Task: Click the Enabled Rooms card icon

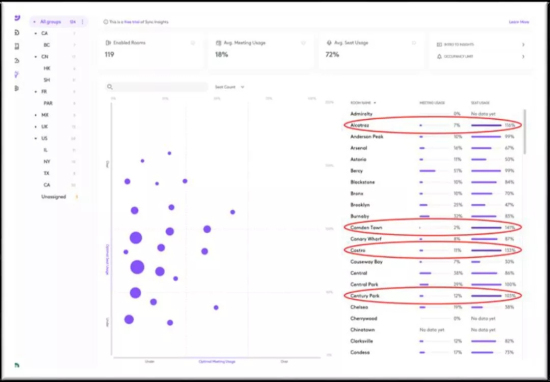Action: (x=108, y=43)
